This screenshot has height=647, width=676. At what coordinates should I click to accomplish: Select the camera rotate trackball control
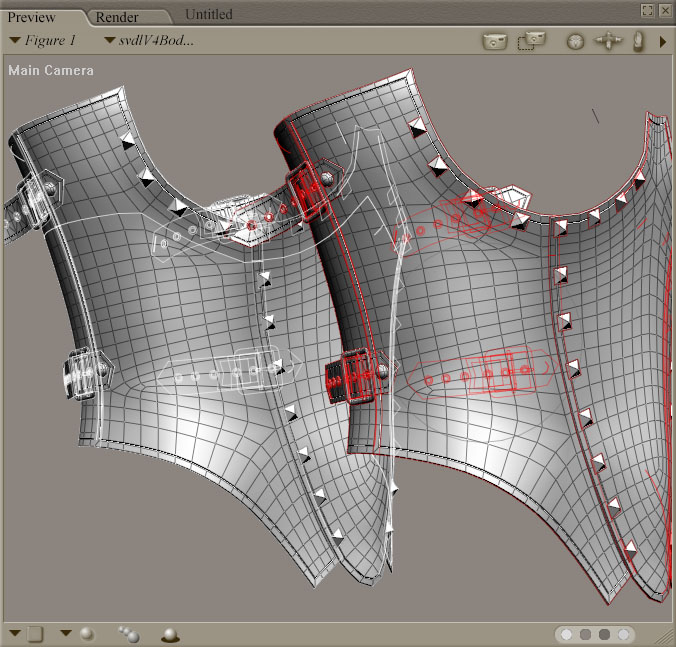575,42
